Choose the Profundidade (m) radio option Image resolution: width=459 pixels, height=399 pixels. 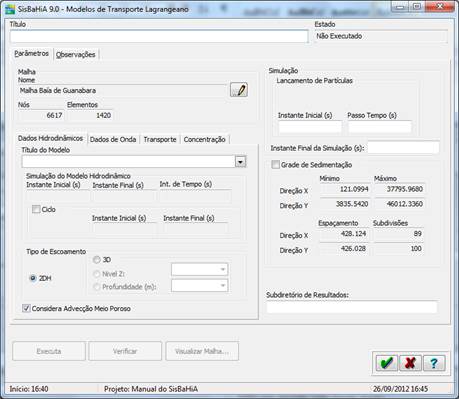click(x=97, y=287)
